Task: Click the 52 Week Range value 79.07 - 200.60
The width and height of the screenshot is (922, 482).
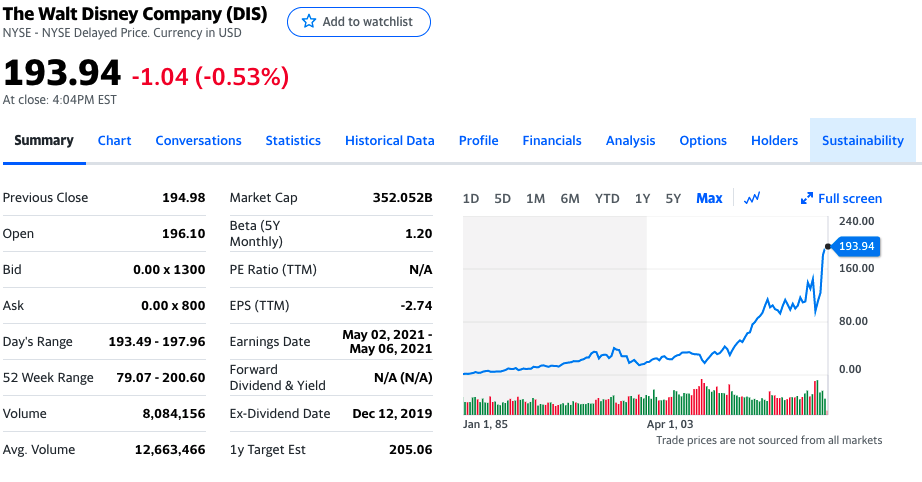Action: (161, 377)
